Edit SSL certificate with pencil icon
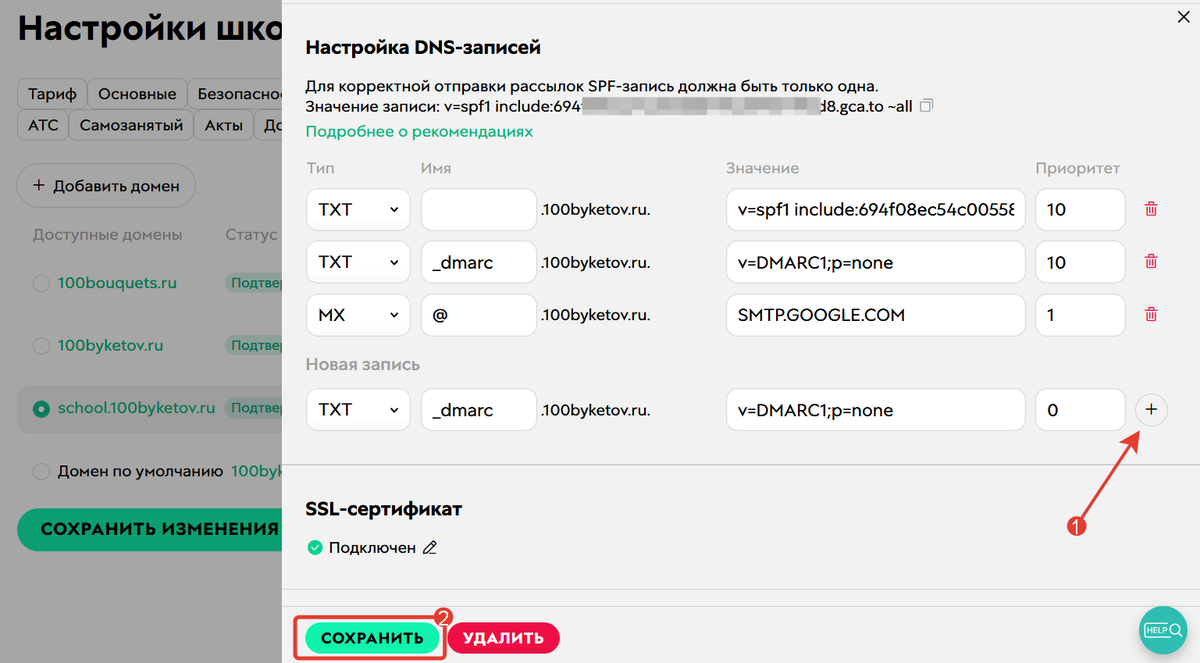This screenshot has height=663, width=1200. coord(430,548)
